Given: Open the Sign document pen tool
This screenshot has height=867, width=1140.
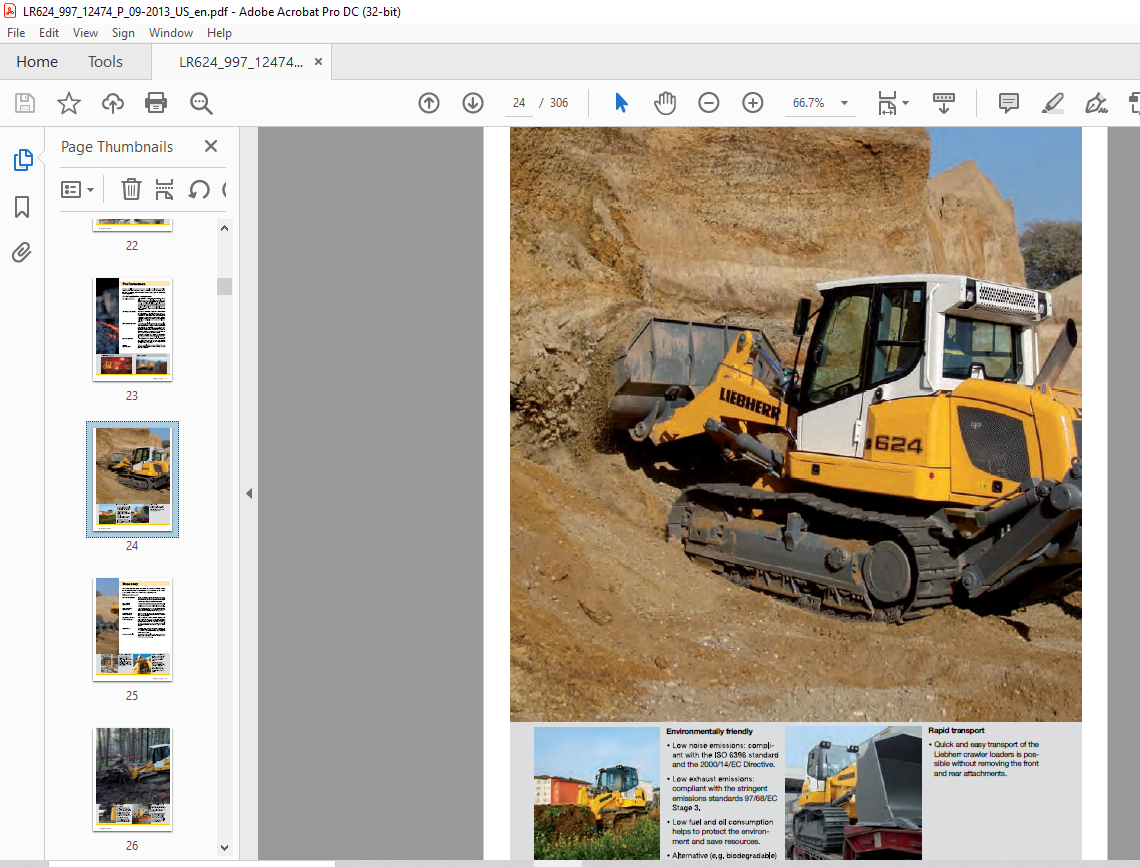Looking at the screenshot, I should (1096, 103).
